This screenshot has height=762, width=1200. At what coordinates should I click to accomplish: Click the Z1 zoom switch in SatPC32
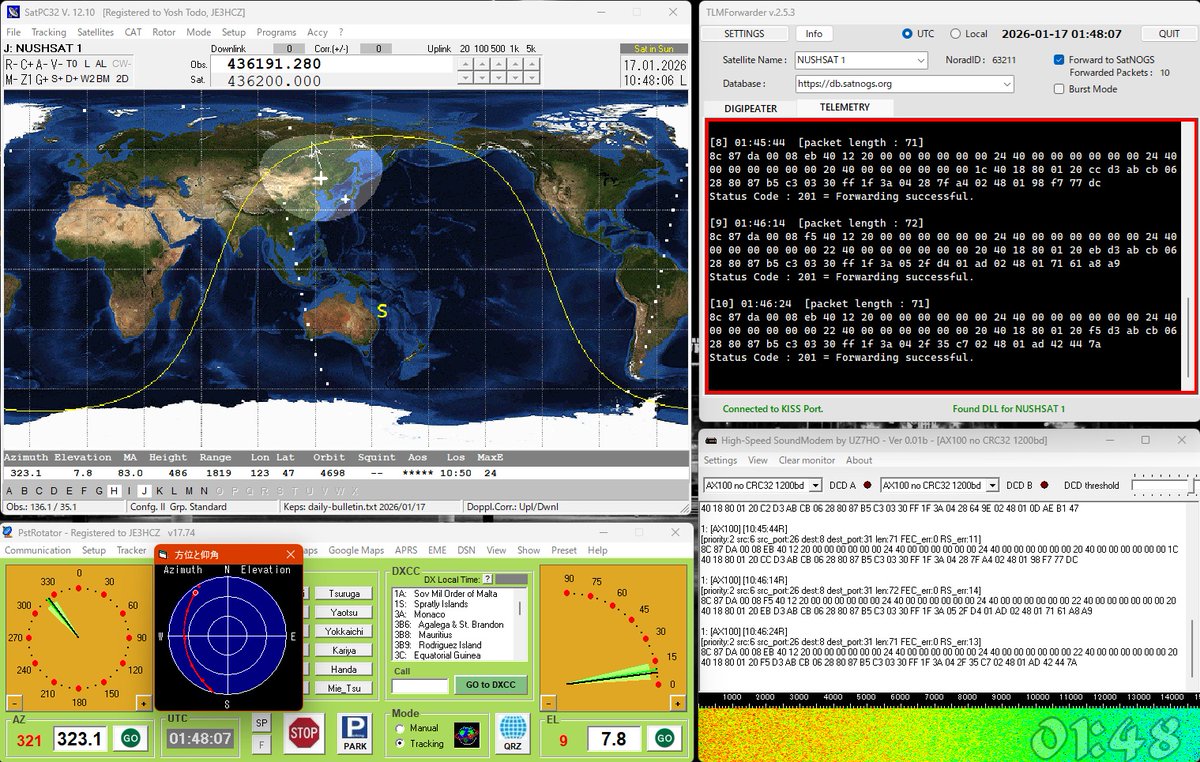tap(27, 79)
